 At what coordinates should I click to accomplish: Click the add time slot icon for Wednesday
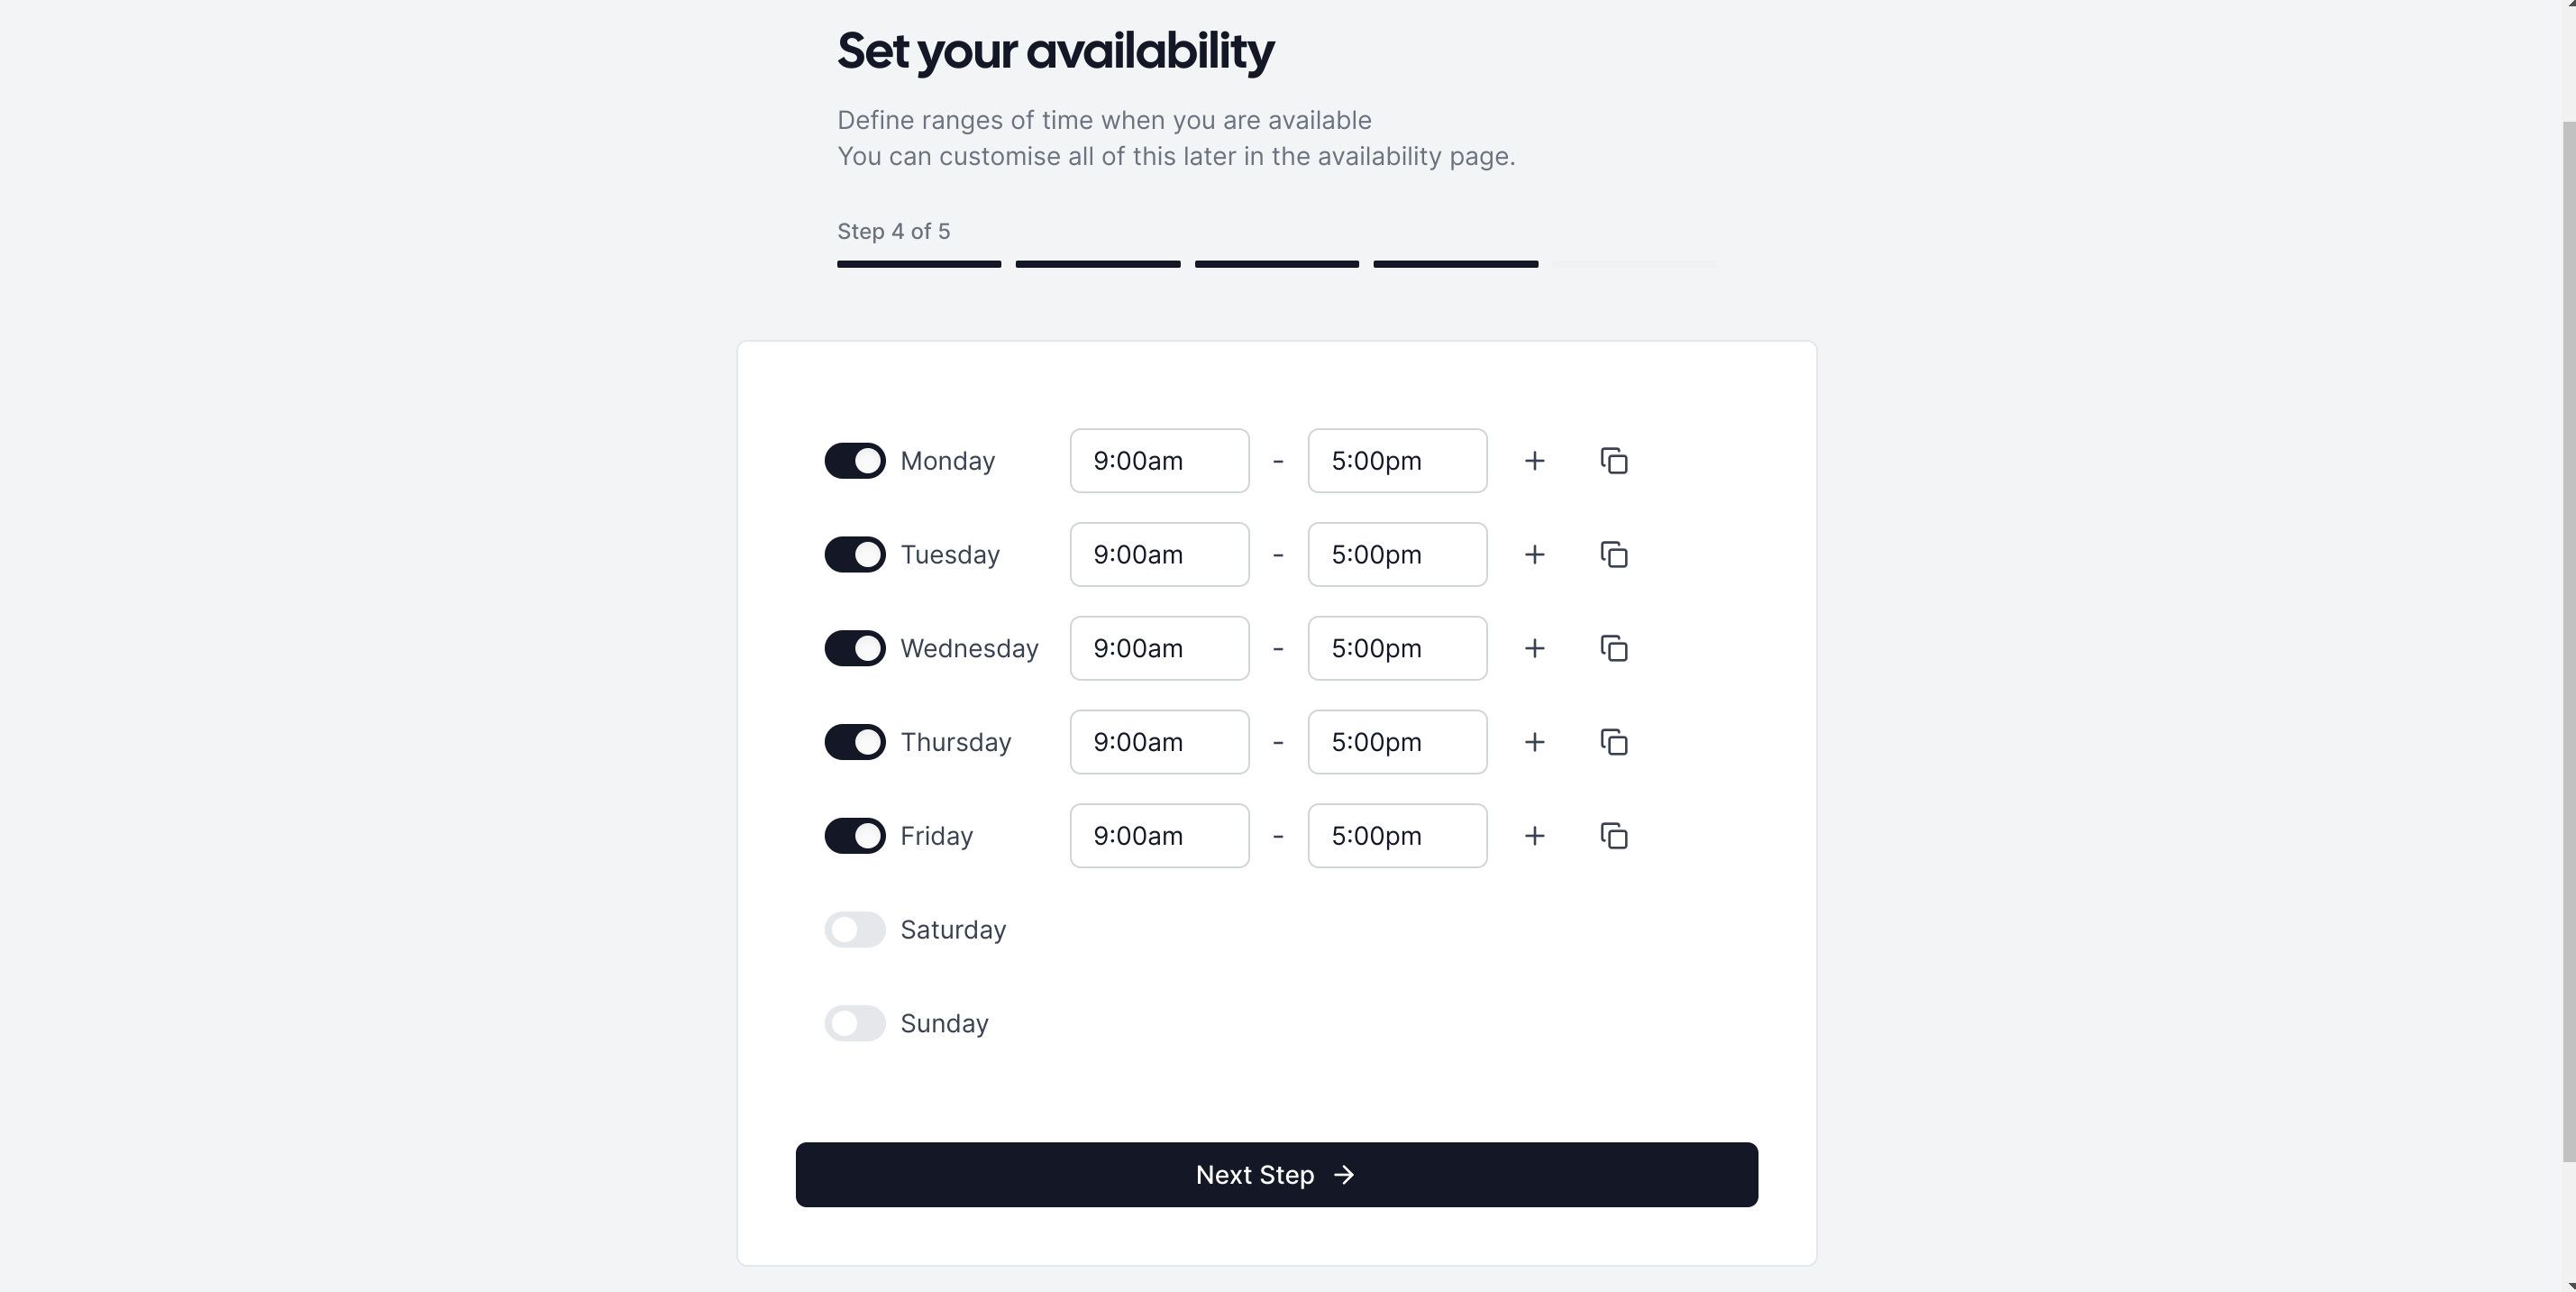click(1531, 647)
